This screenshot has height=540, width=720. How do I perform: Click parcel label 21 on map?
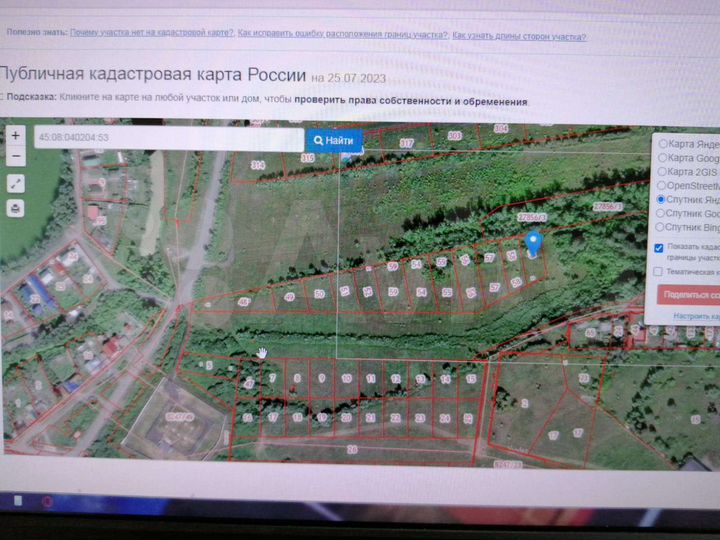(371, 418)
